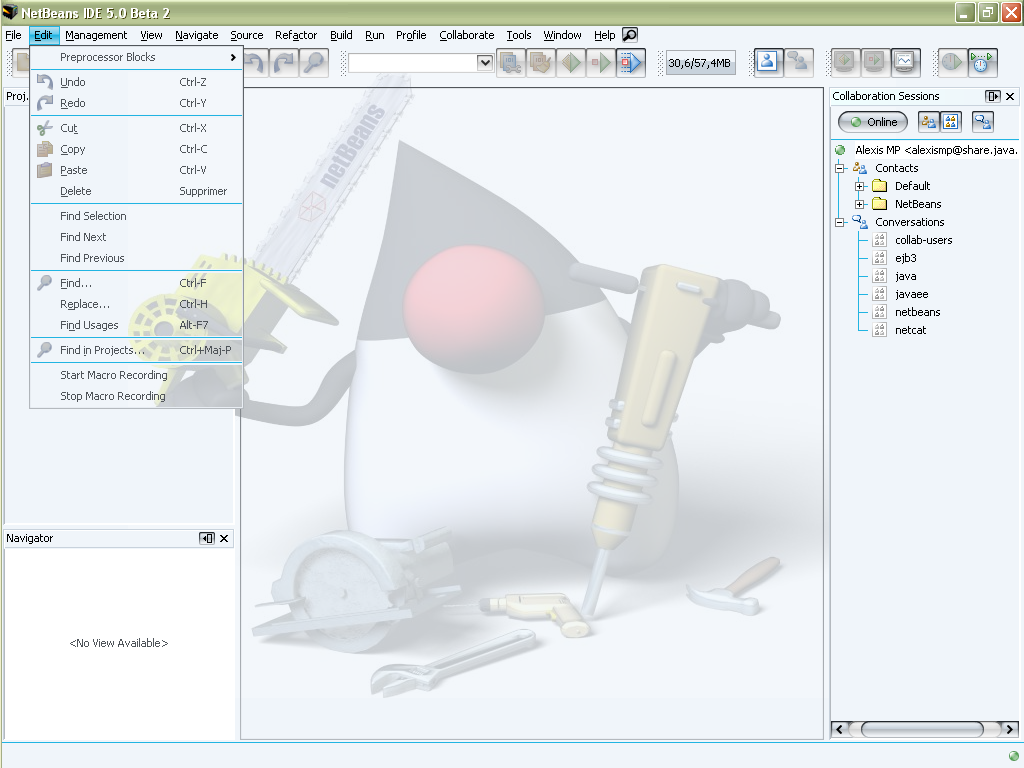Choose Find Previous menu entry
1024x768 pixels.
(x=136, y=257)
